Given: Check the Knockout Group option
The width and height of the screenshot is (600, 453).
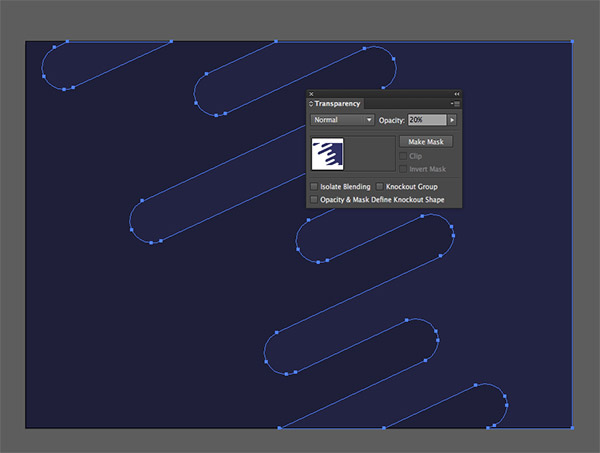Looking at the screenshot, I should click(380, 187).
